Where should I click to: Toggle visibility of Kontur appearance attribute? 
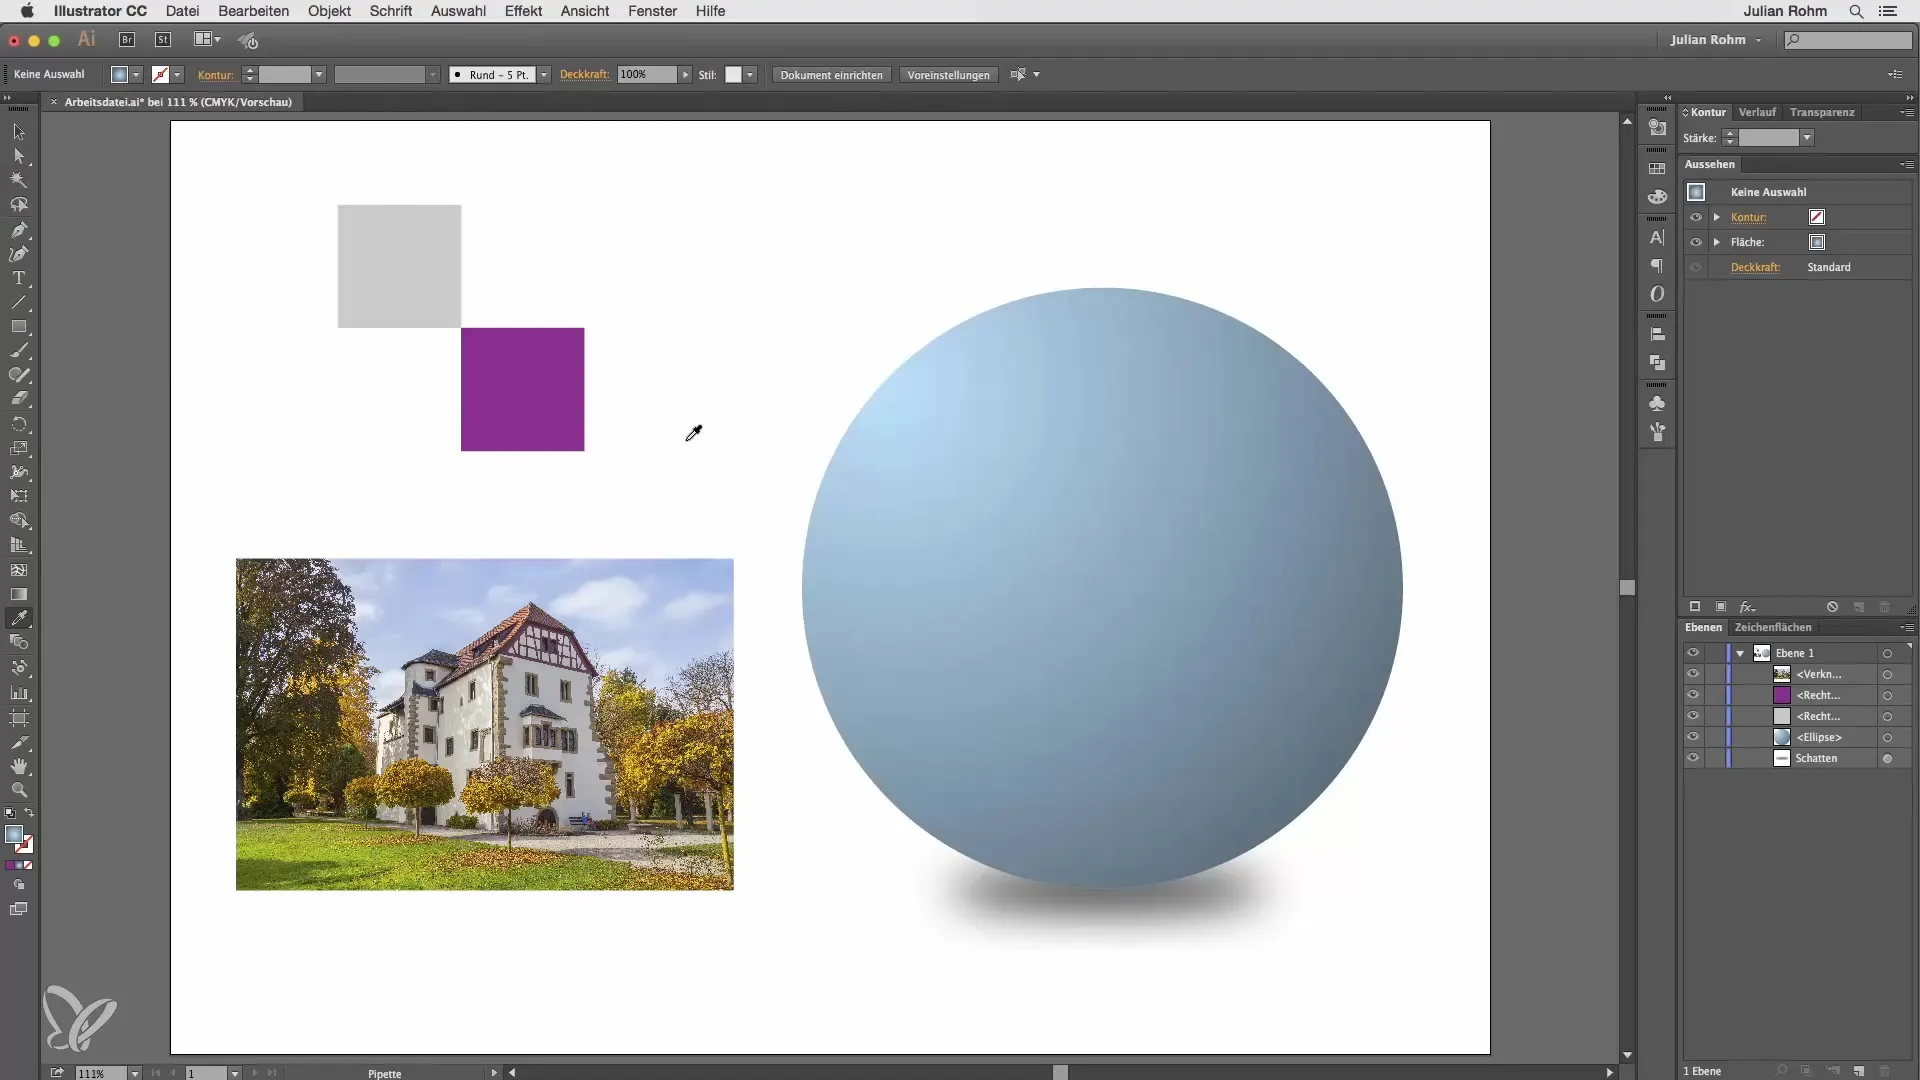1696,217
